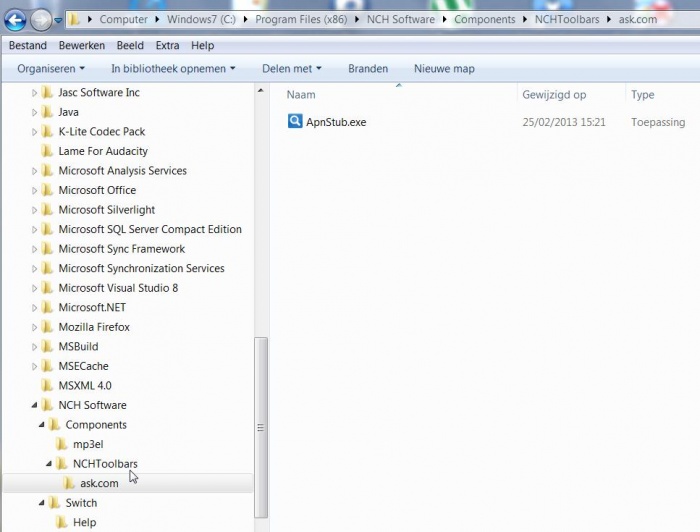Image resolution: width=700 pixels, height=532 pixels.
Task: Click the folder tree scroll-up arrow
Action: pyautogui.click(x=261, y=91)
